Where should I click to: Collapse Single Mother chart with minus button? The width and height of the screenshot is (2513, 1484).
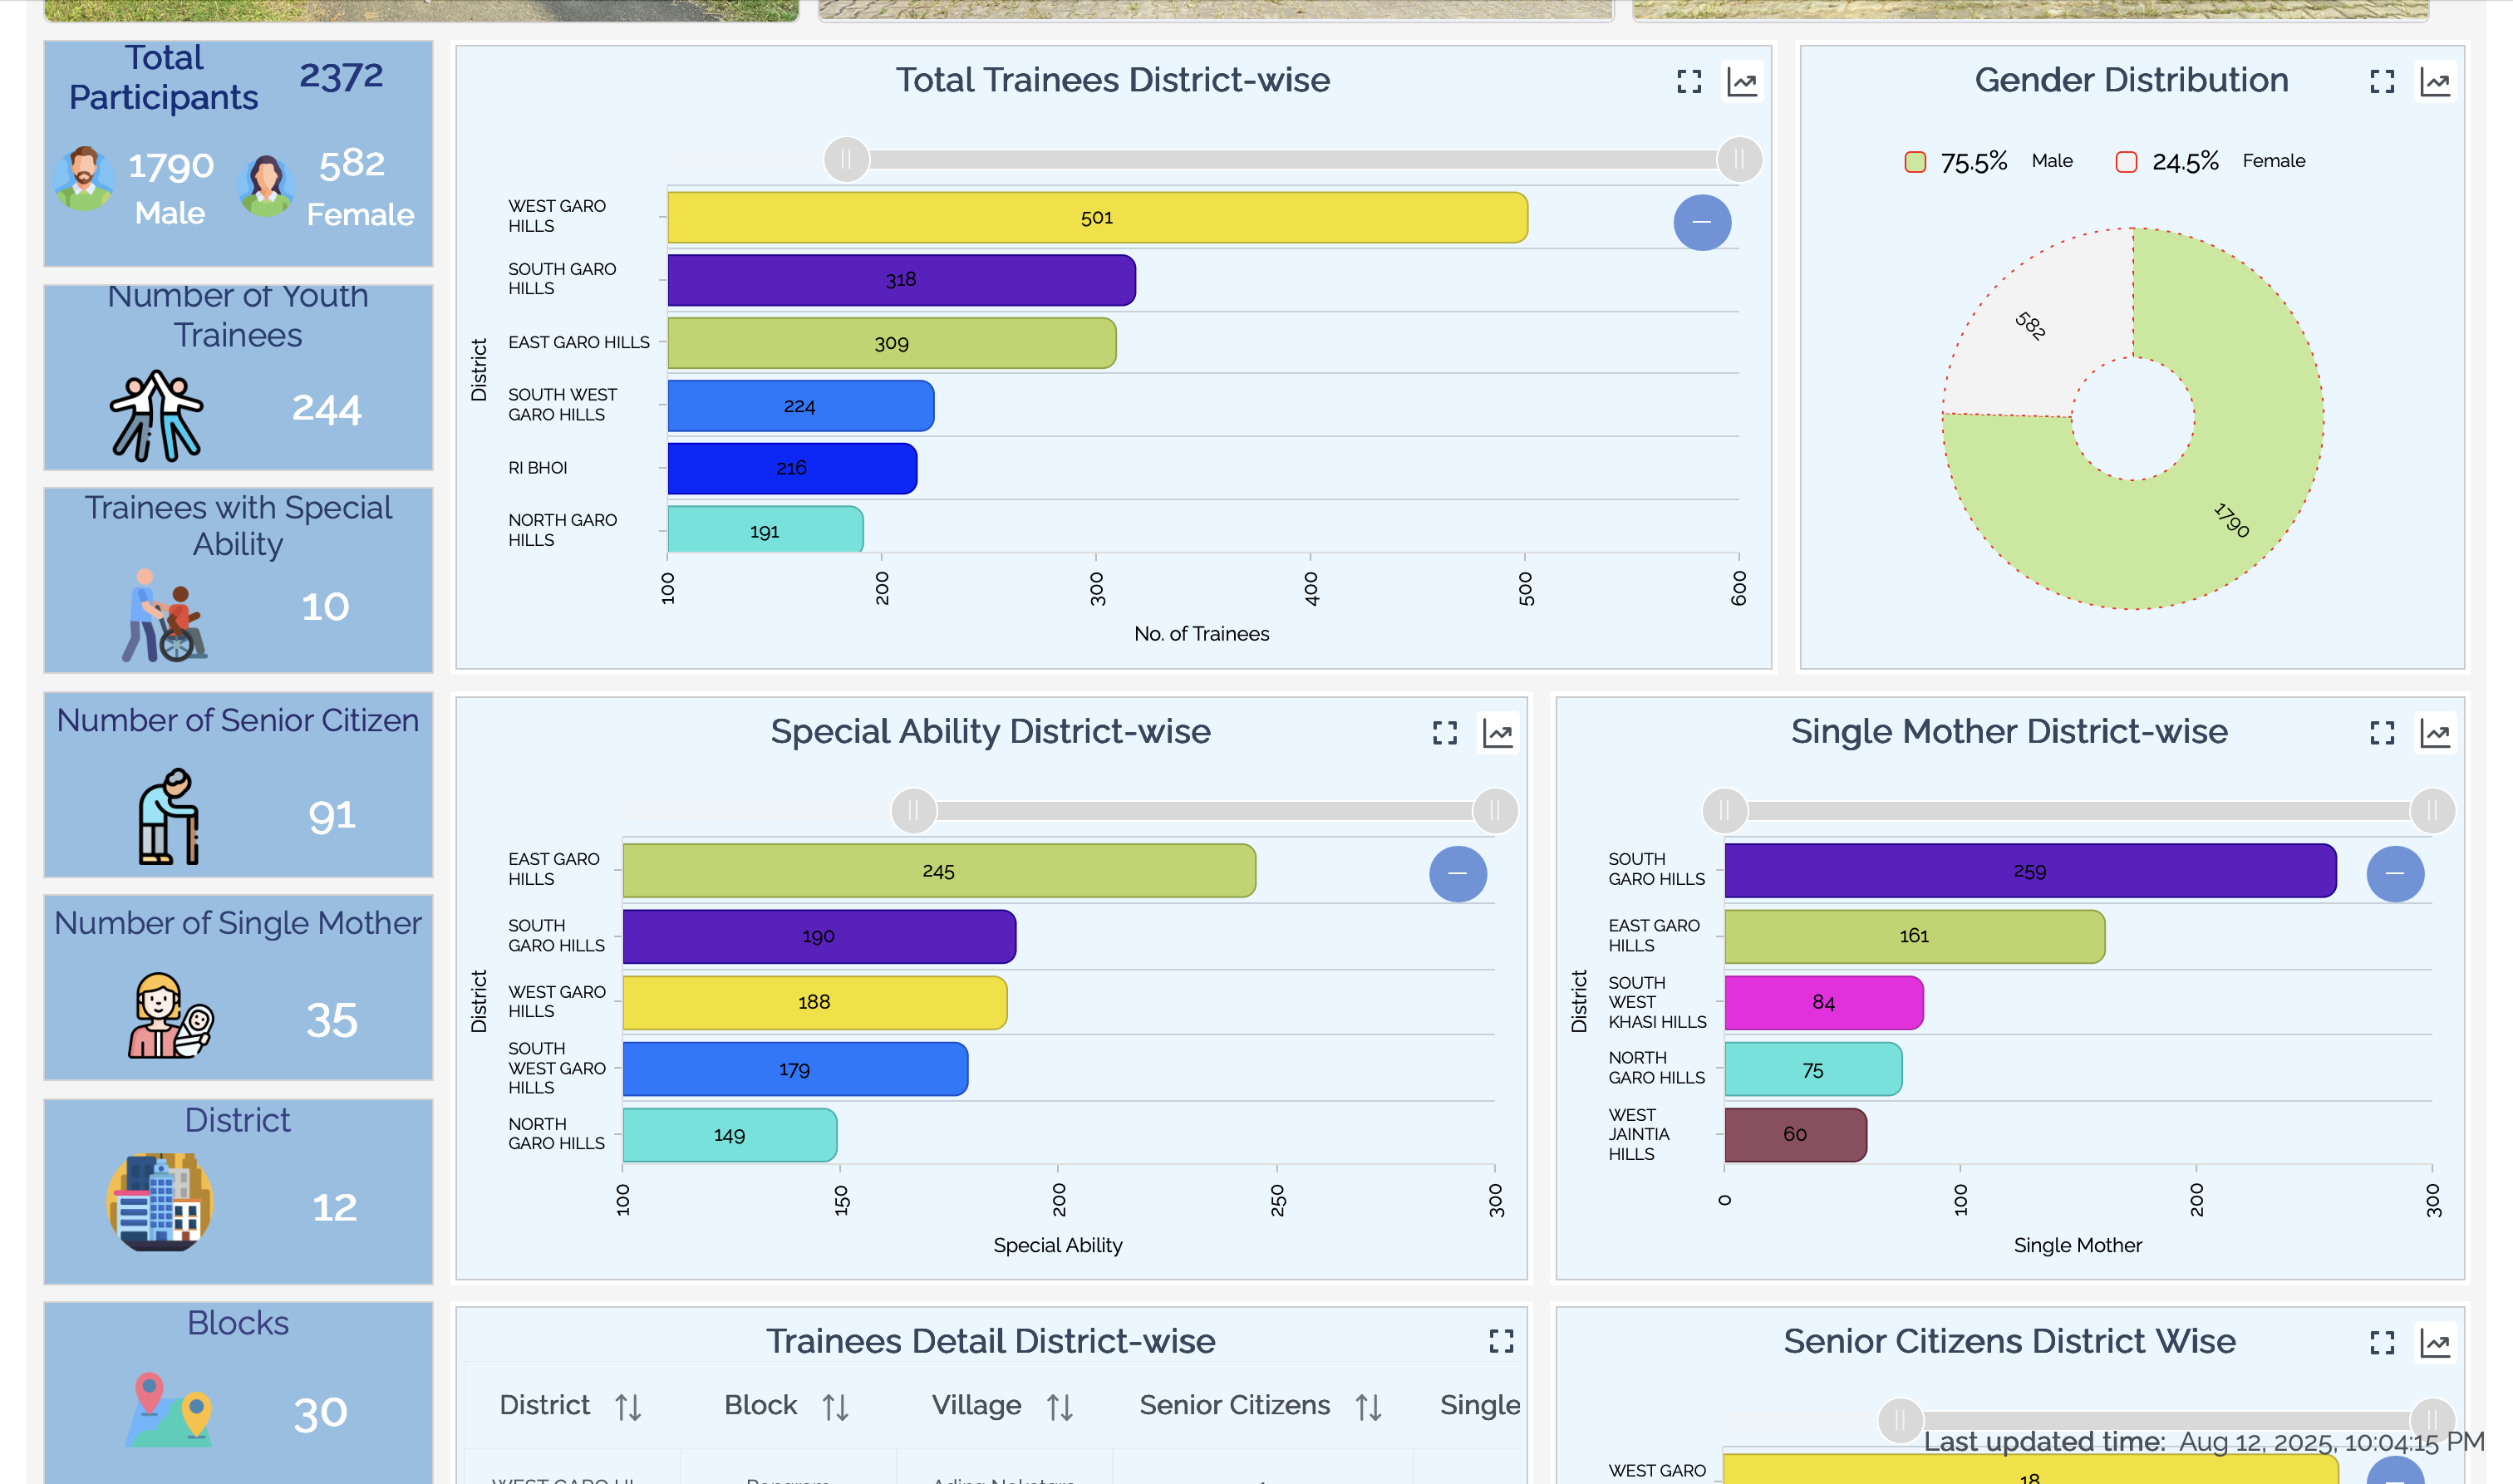2396,873
